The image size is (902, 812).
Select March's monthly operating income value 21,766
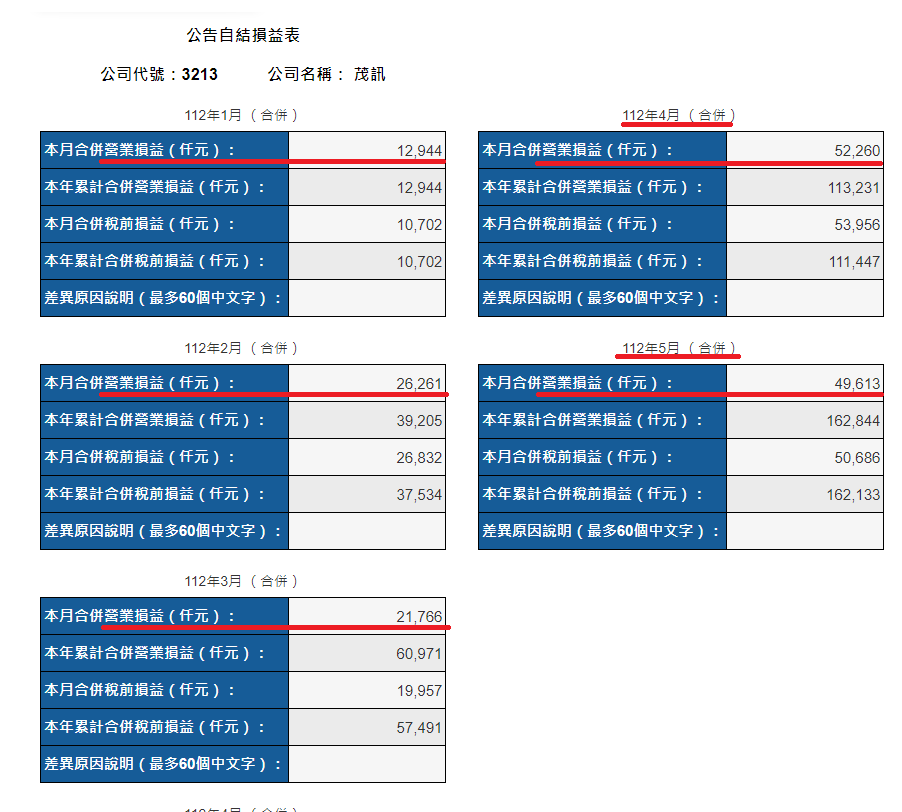[x=419, y=617]
